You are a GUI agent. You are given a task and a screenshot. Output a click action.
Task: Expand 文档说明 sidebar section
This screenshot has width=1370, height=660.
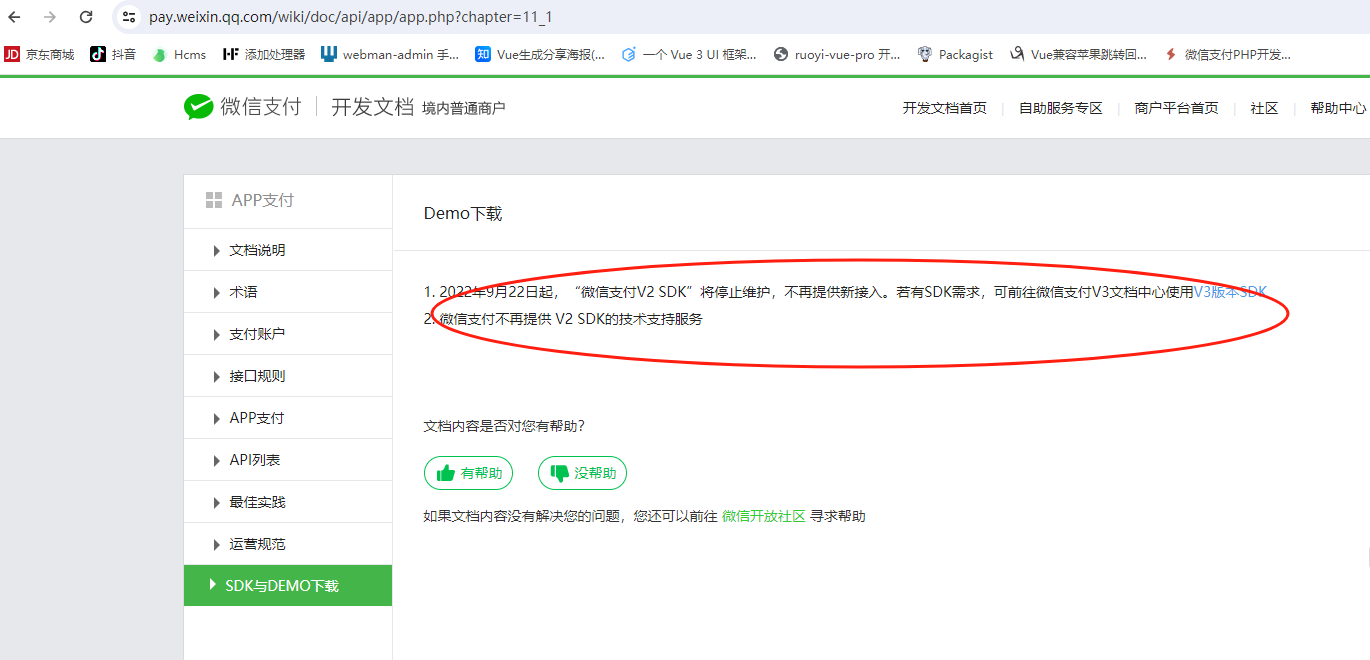click(x=288, y=250)
